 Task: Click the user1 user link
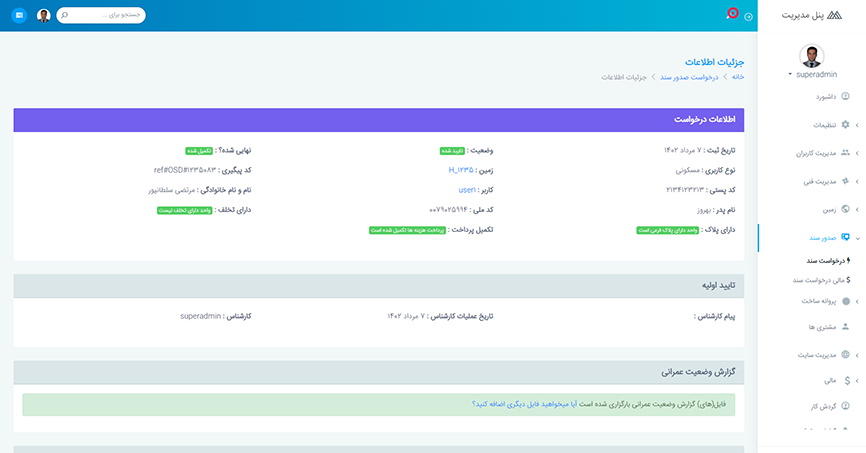point(466,189)
